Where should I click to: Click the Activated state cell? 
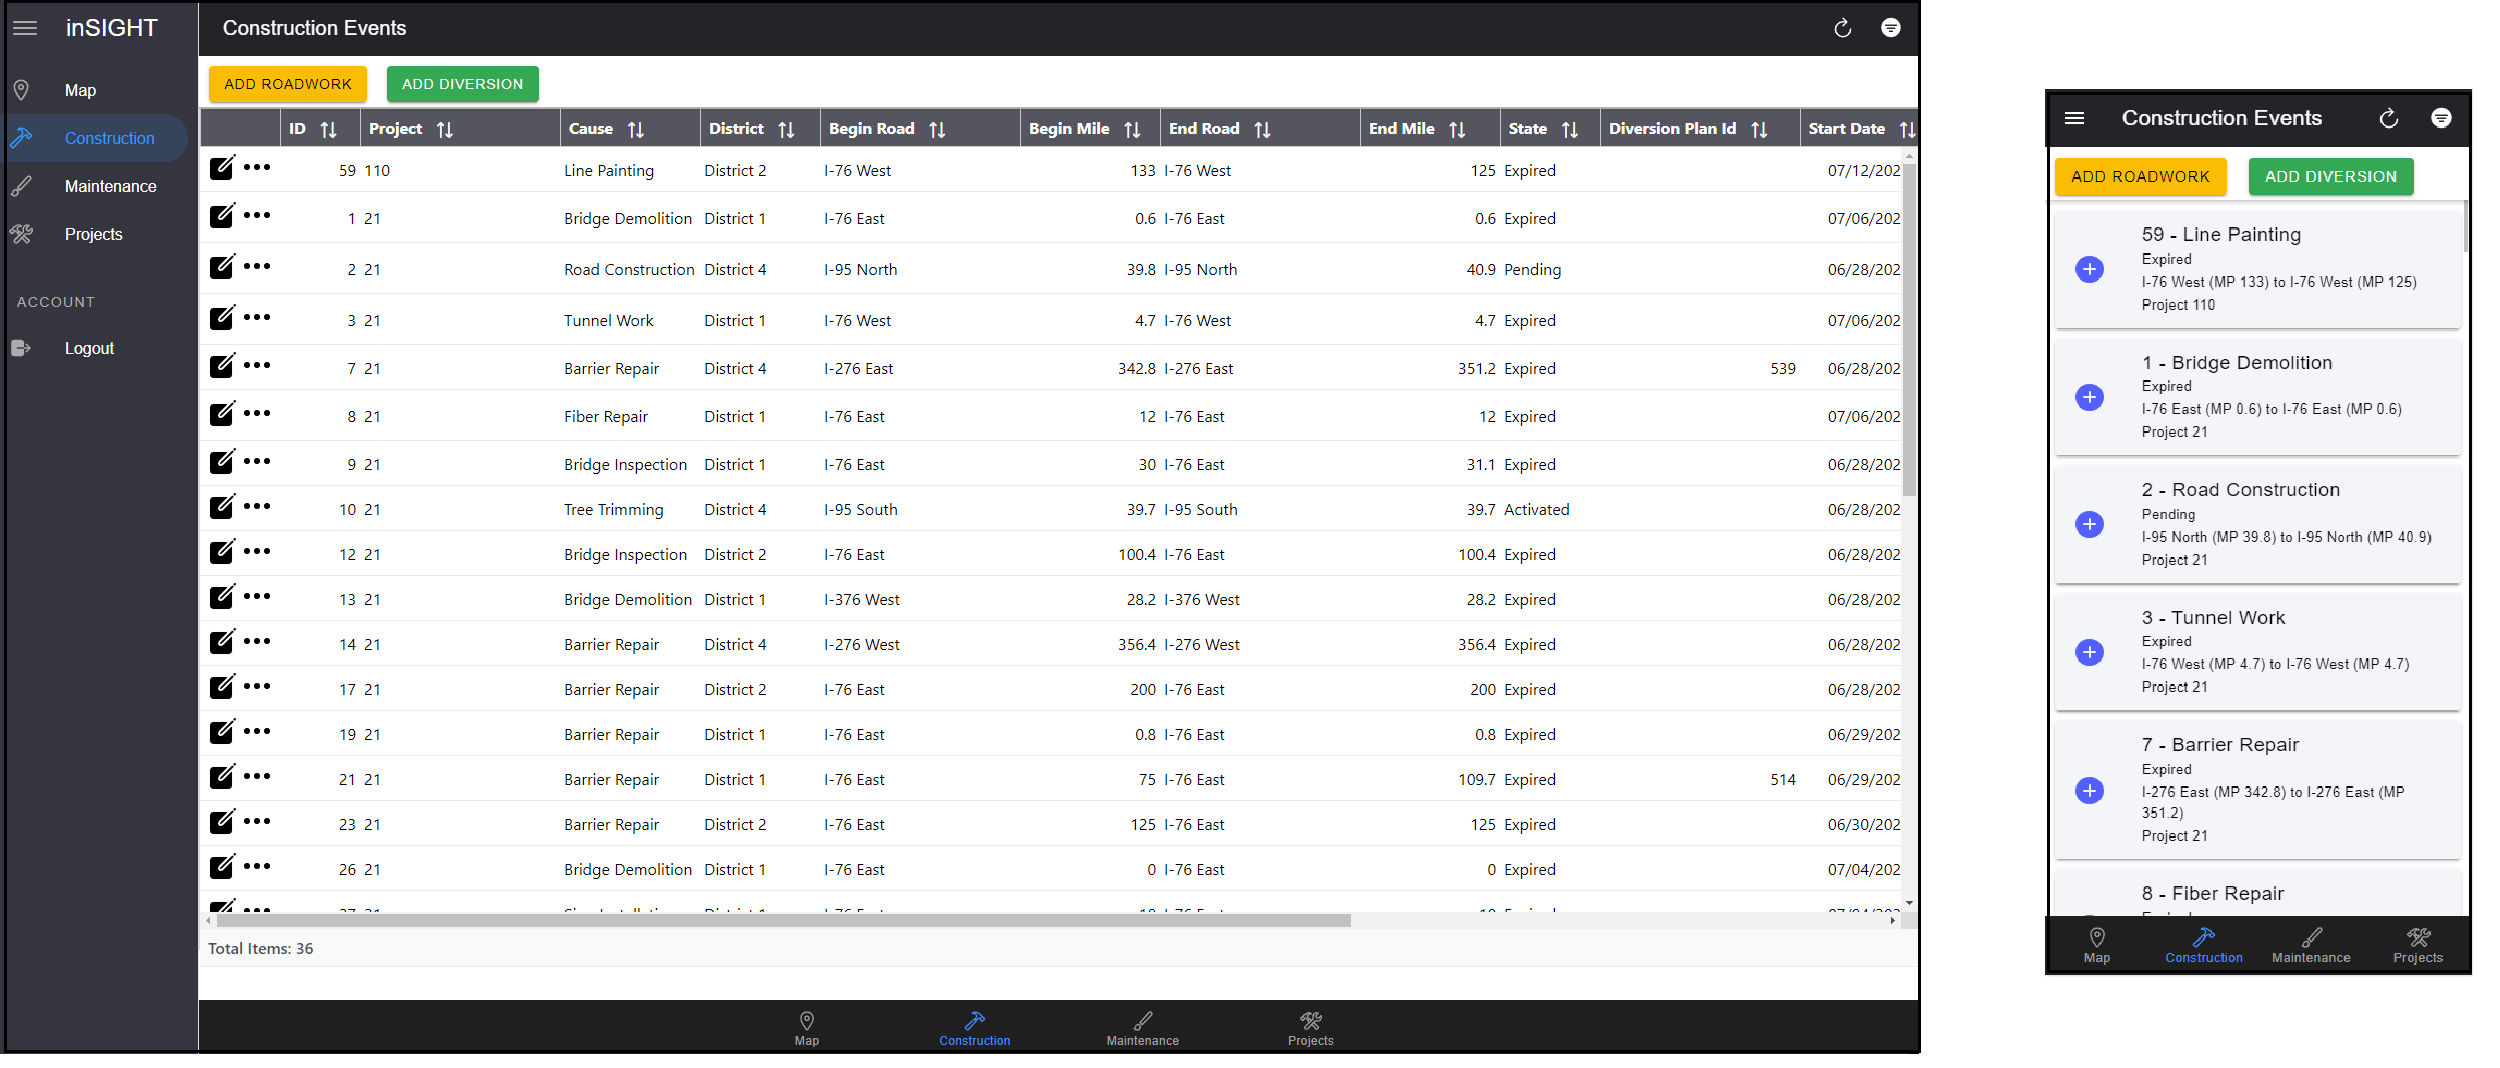tap(1536, 509)
